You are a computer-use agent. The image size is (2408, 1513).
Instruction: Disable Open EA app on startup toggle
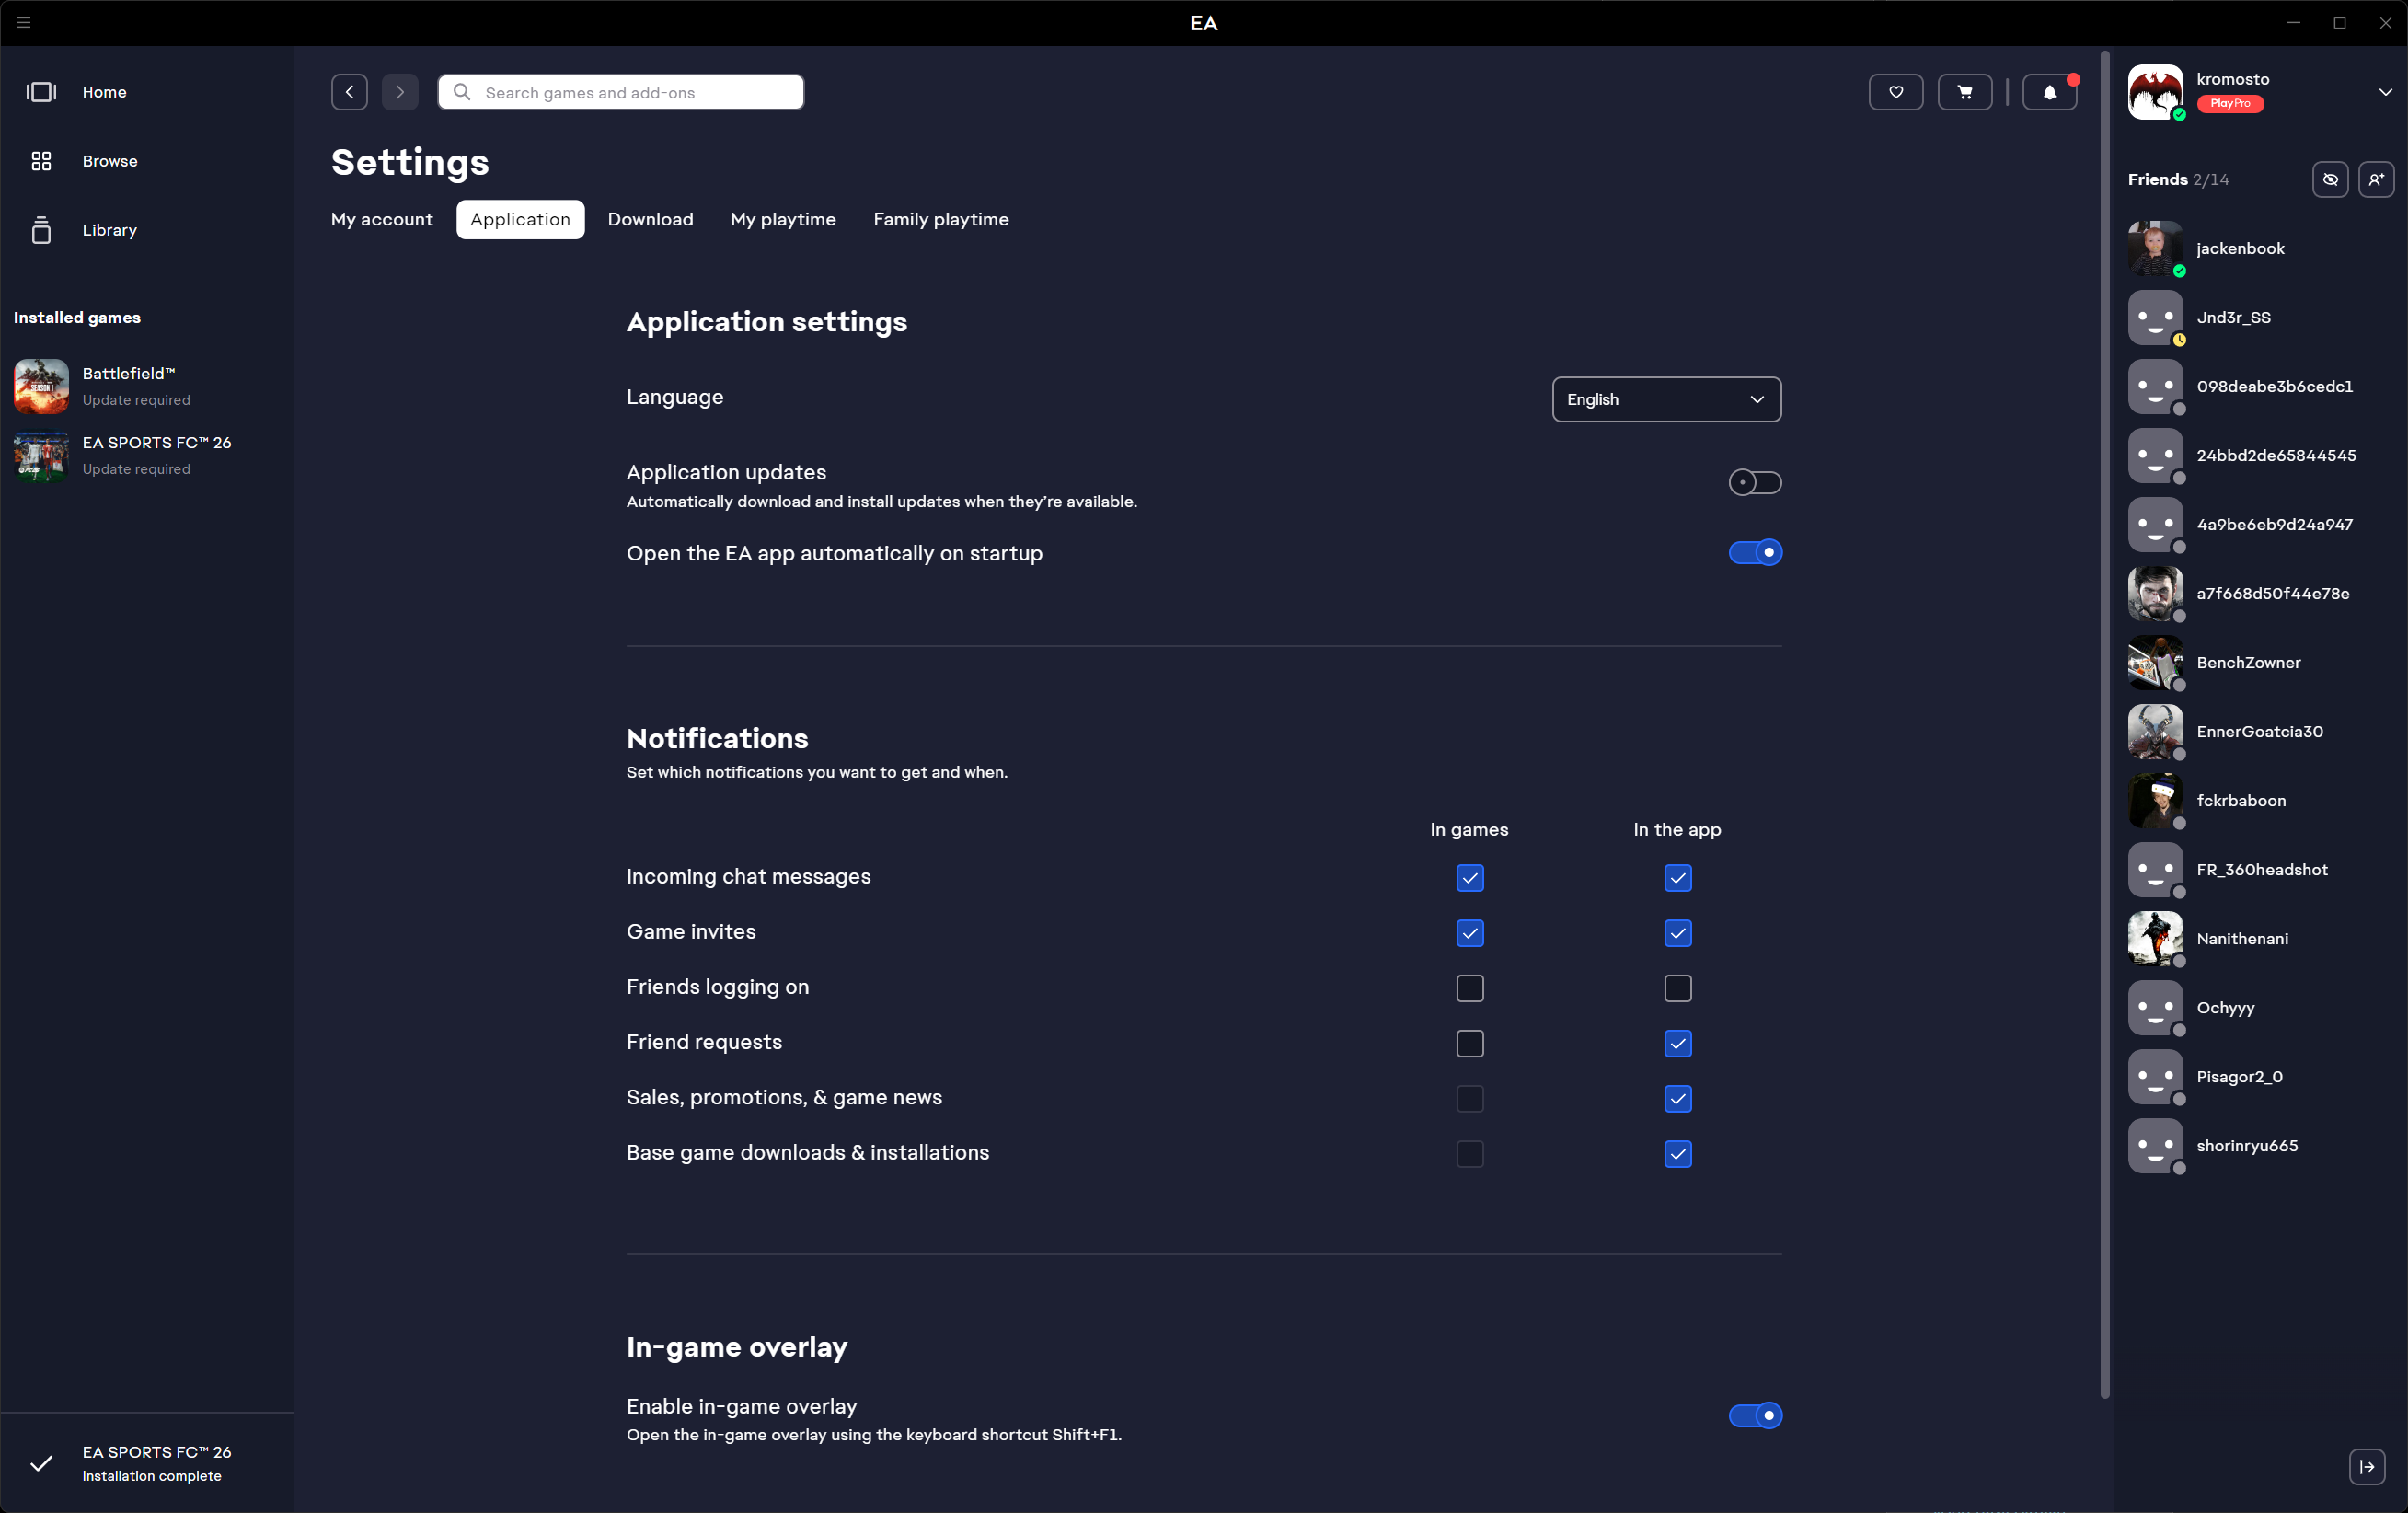[1755, 552]
